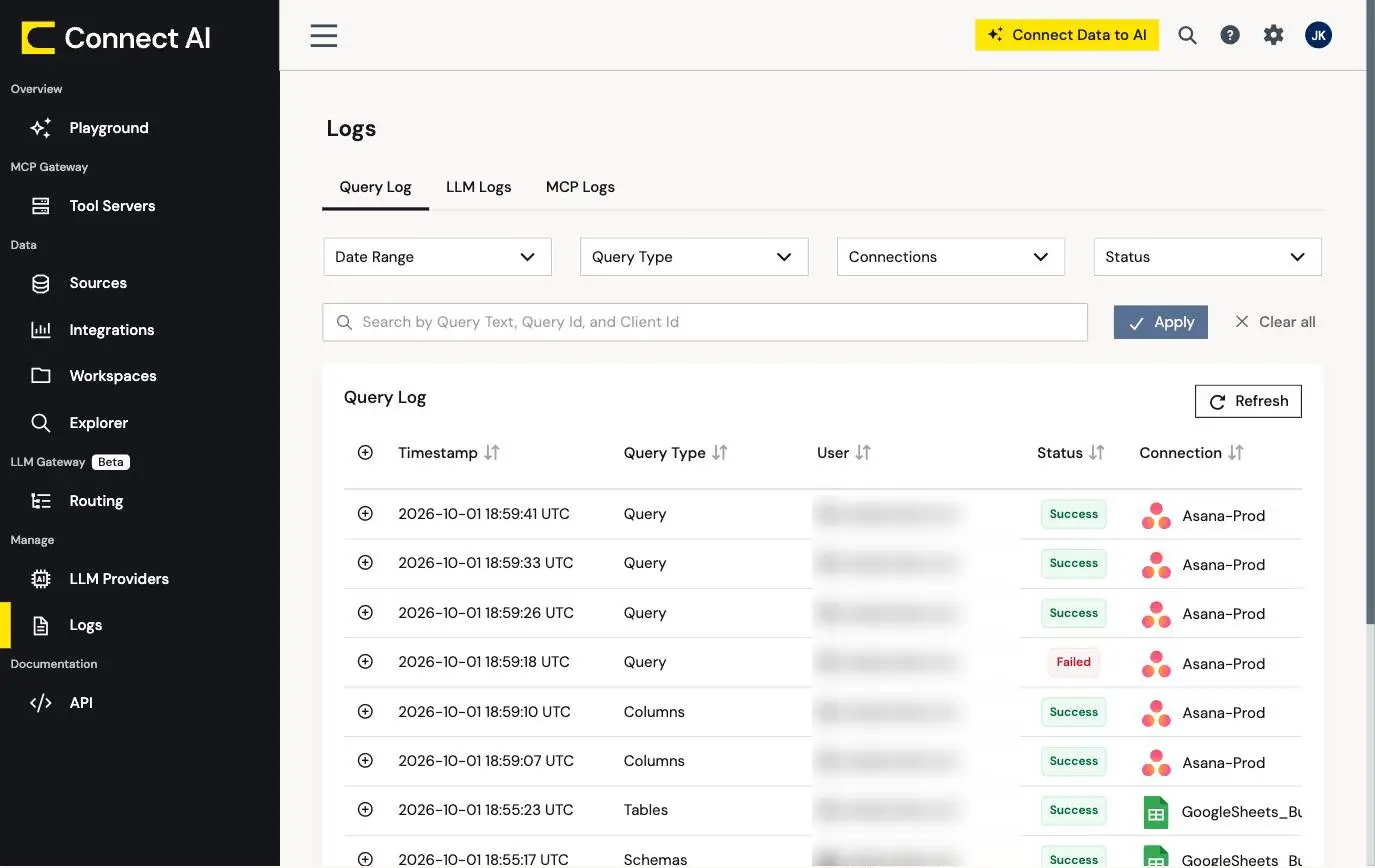Open Integrations in the sidebar

click(111, 330)
